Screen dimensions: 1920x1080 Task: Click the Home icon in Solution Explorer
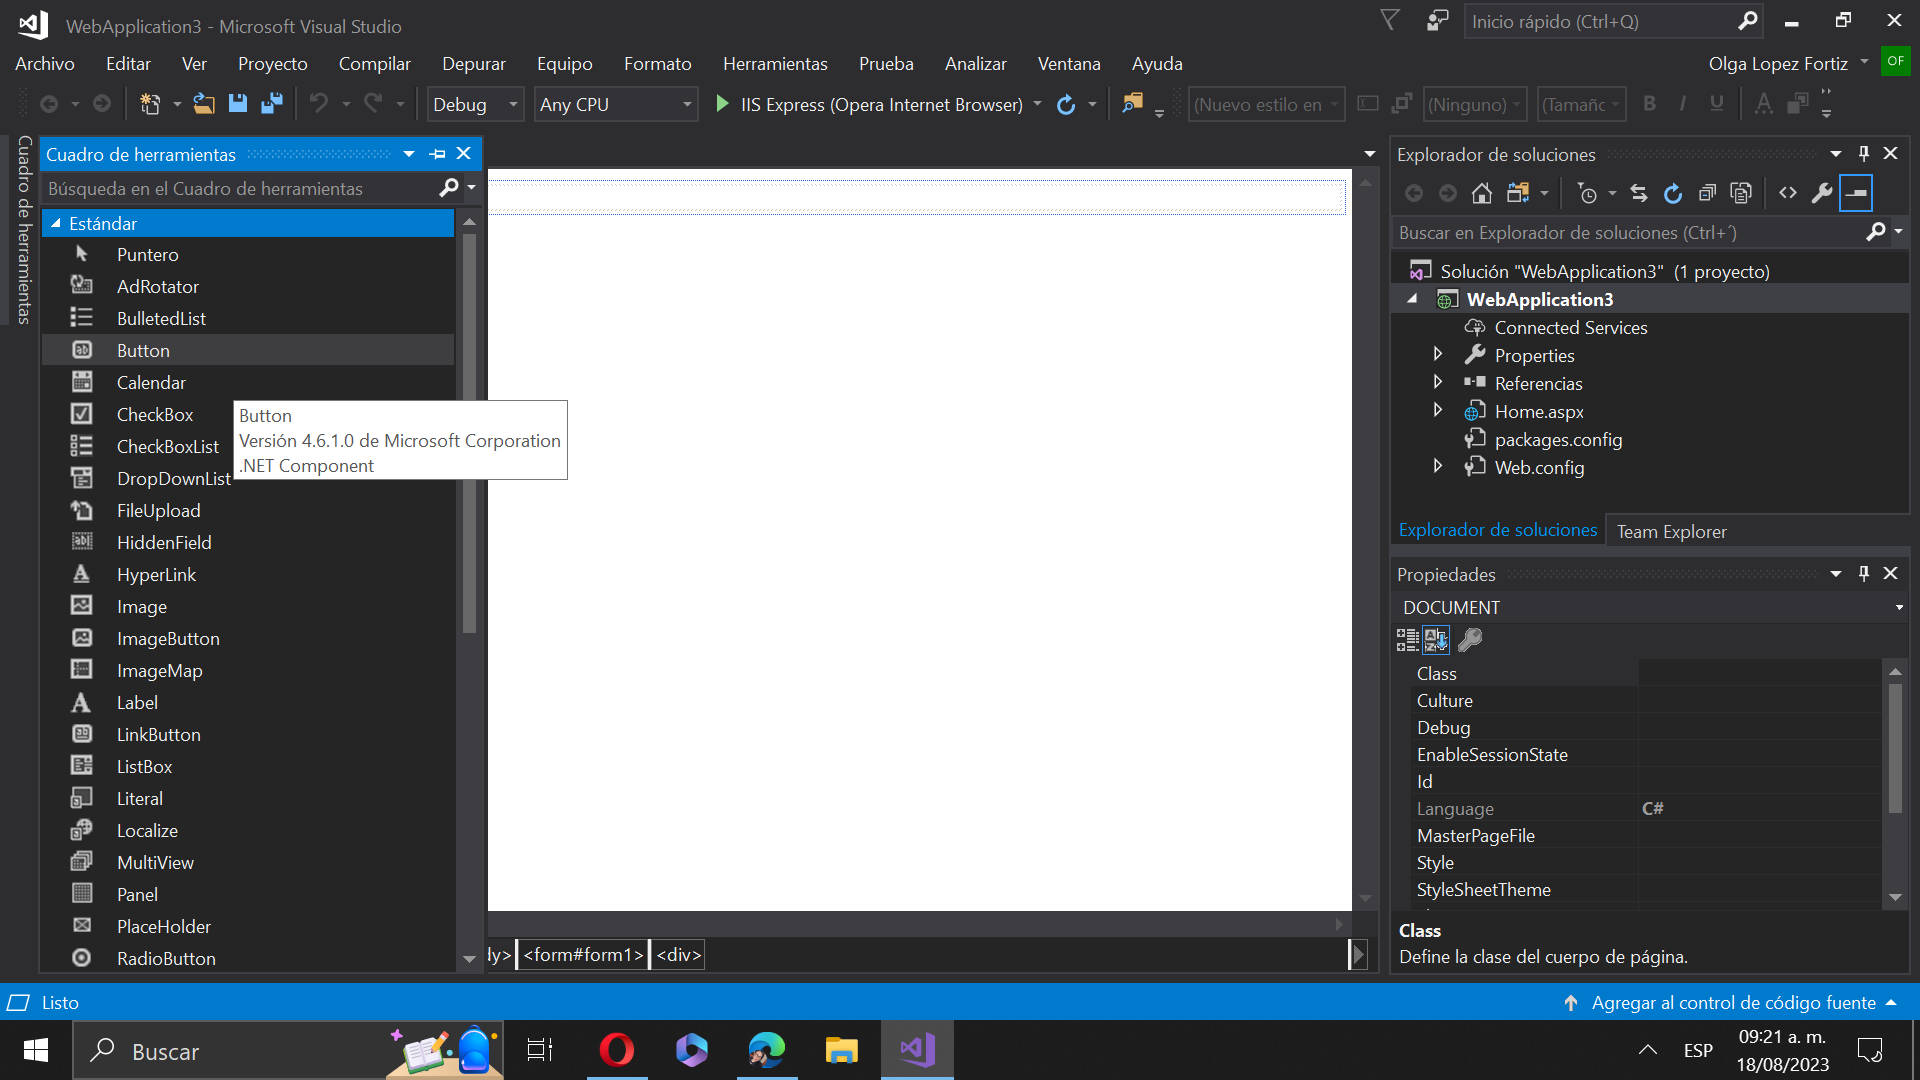coord(1482,193)
